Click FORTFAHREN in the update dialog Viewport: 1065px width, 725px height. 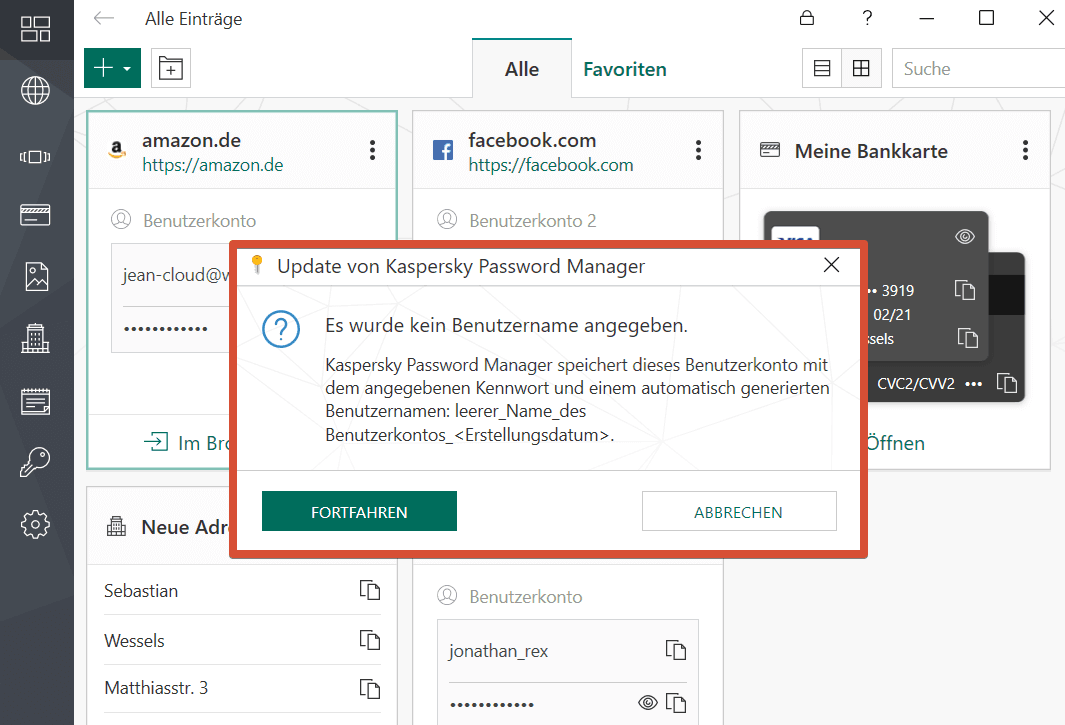(359, 512)
